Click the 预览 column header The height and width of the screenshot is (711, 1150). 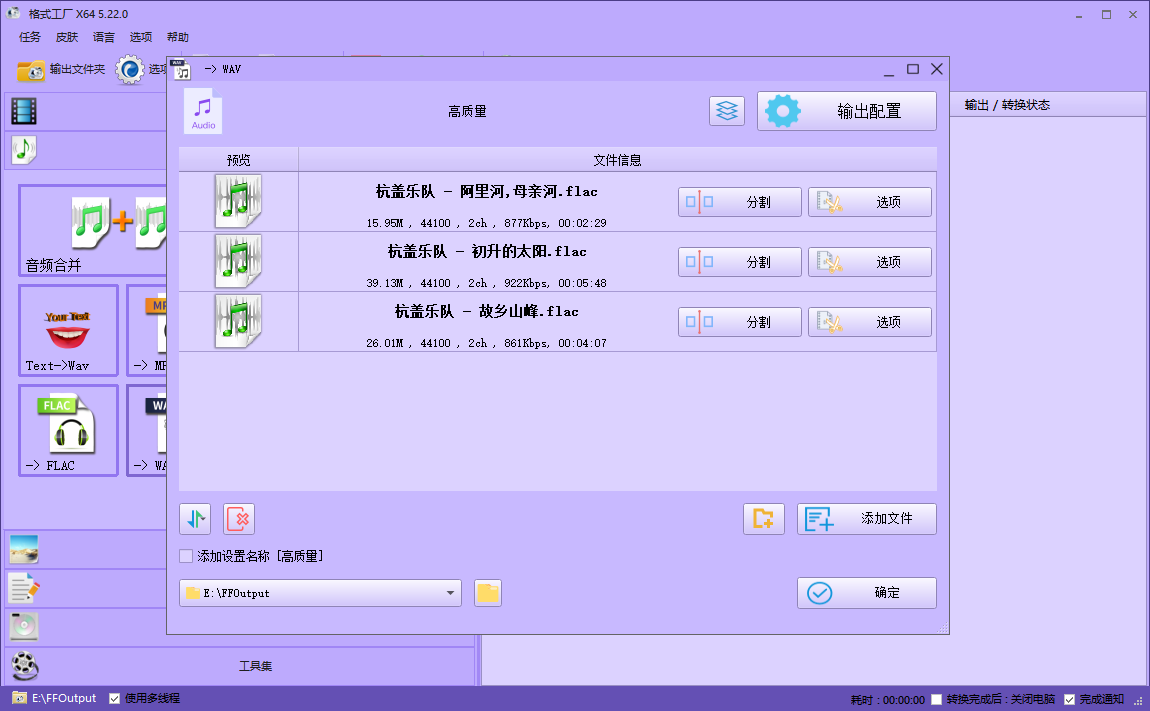pos(238,160)
